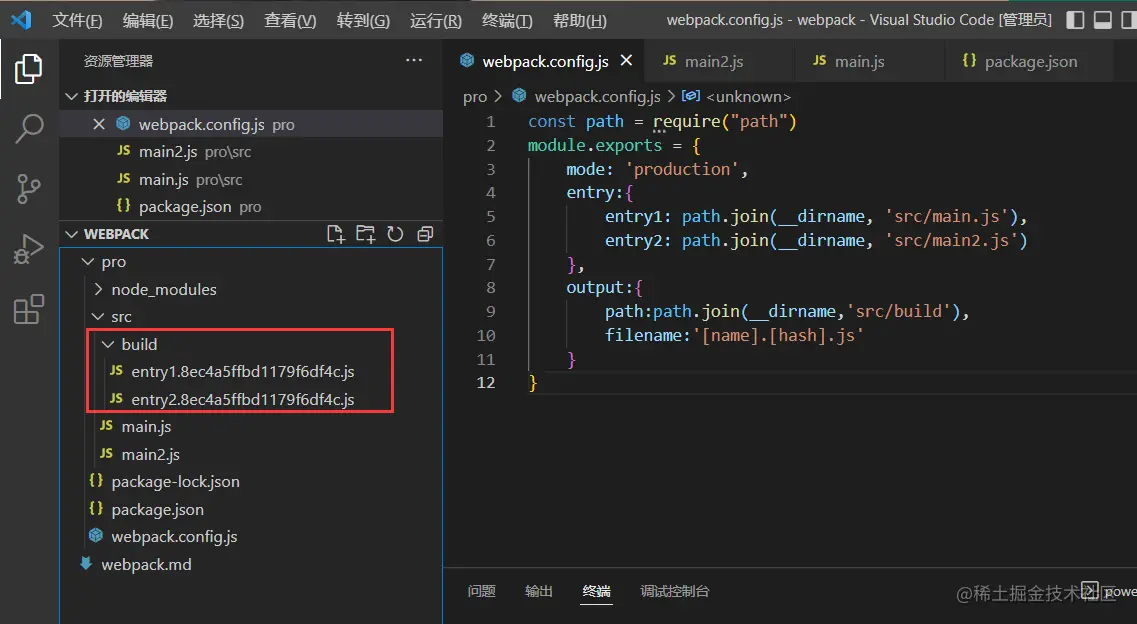This screenshot has height=624, width=1137.
Task: Switch to the main.js editor tab
Action: 869,61
